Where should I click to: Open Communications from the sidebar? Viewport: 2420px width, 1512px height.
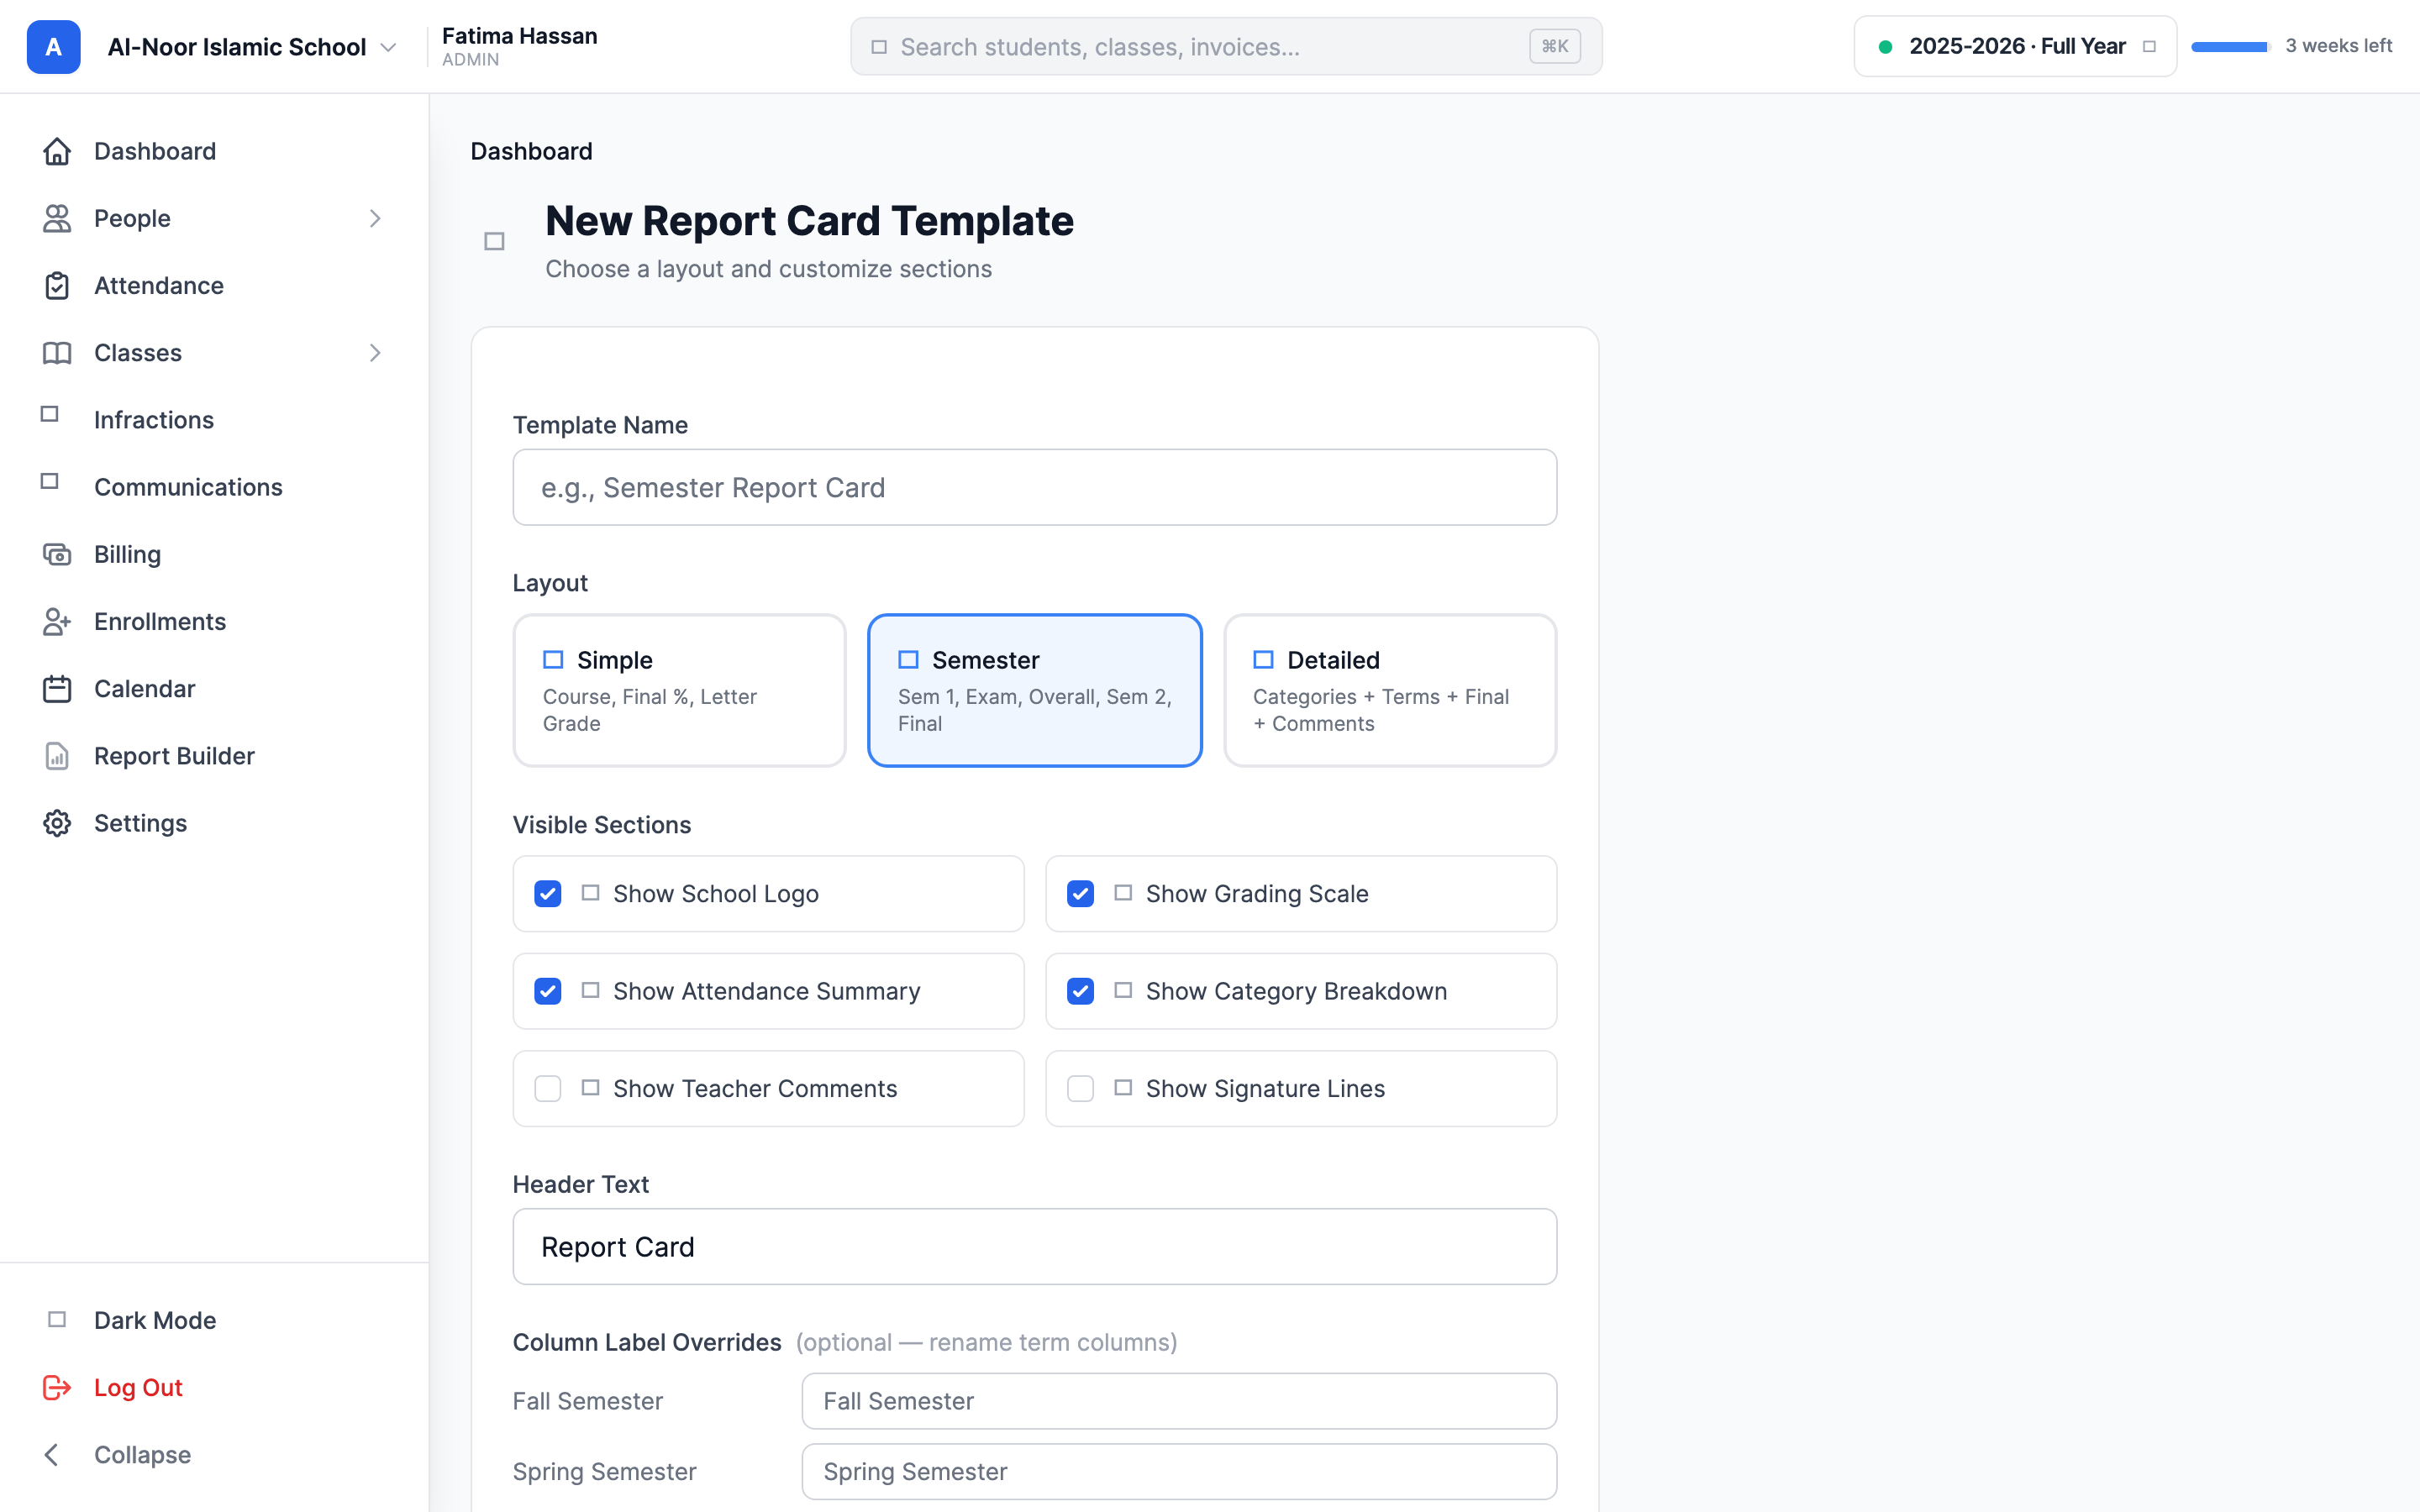pos(188,487)
